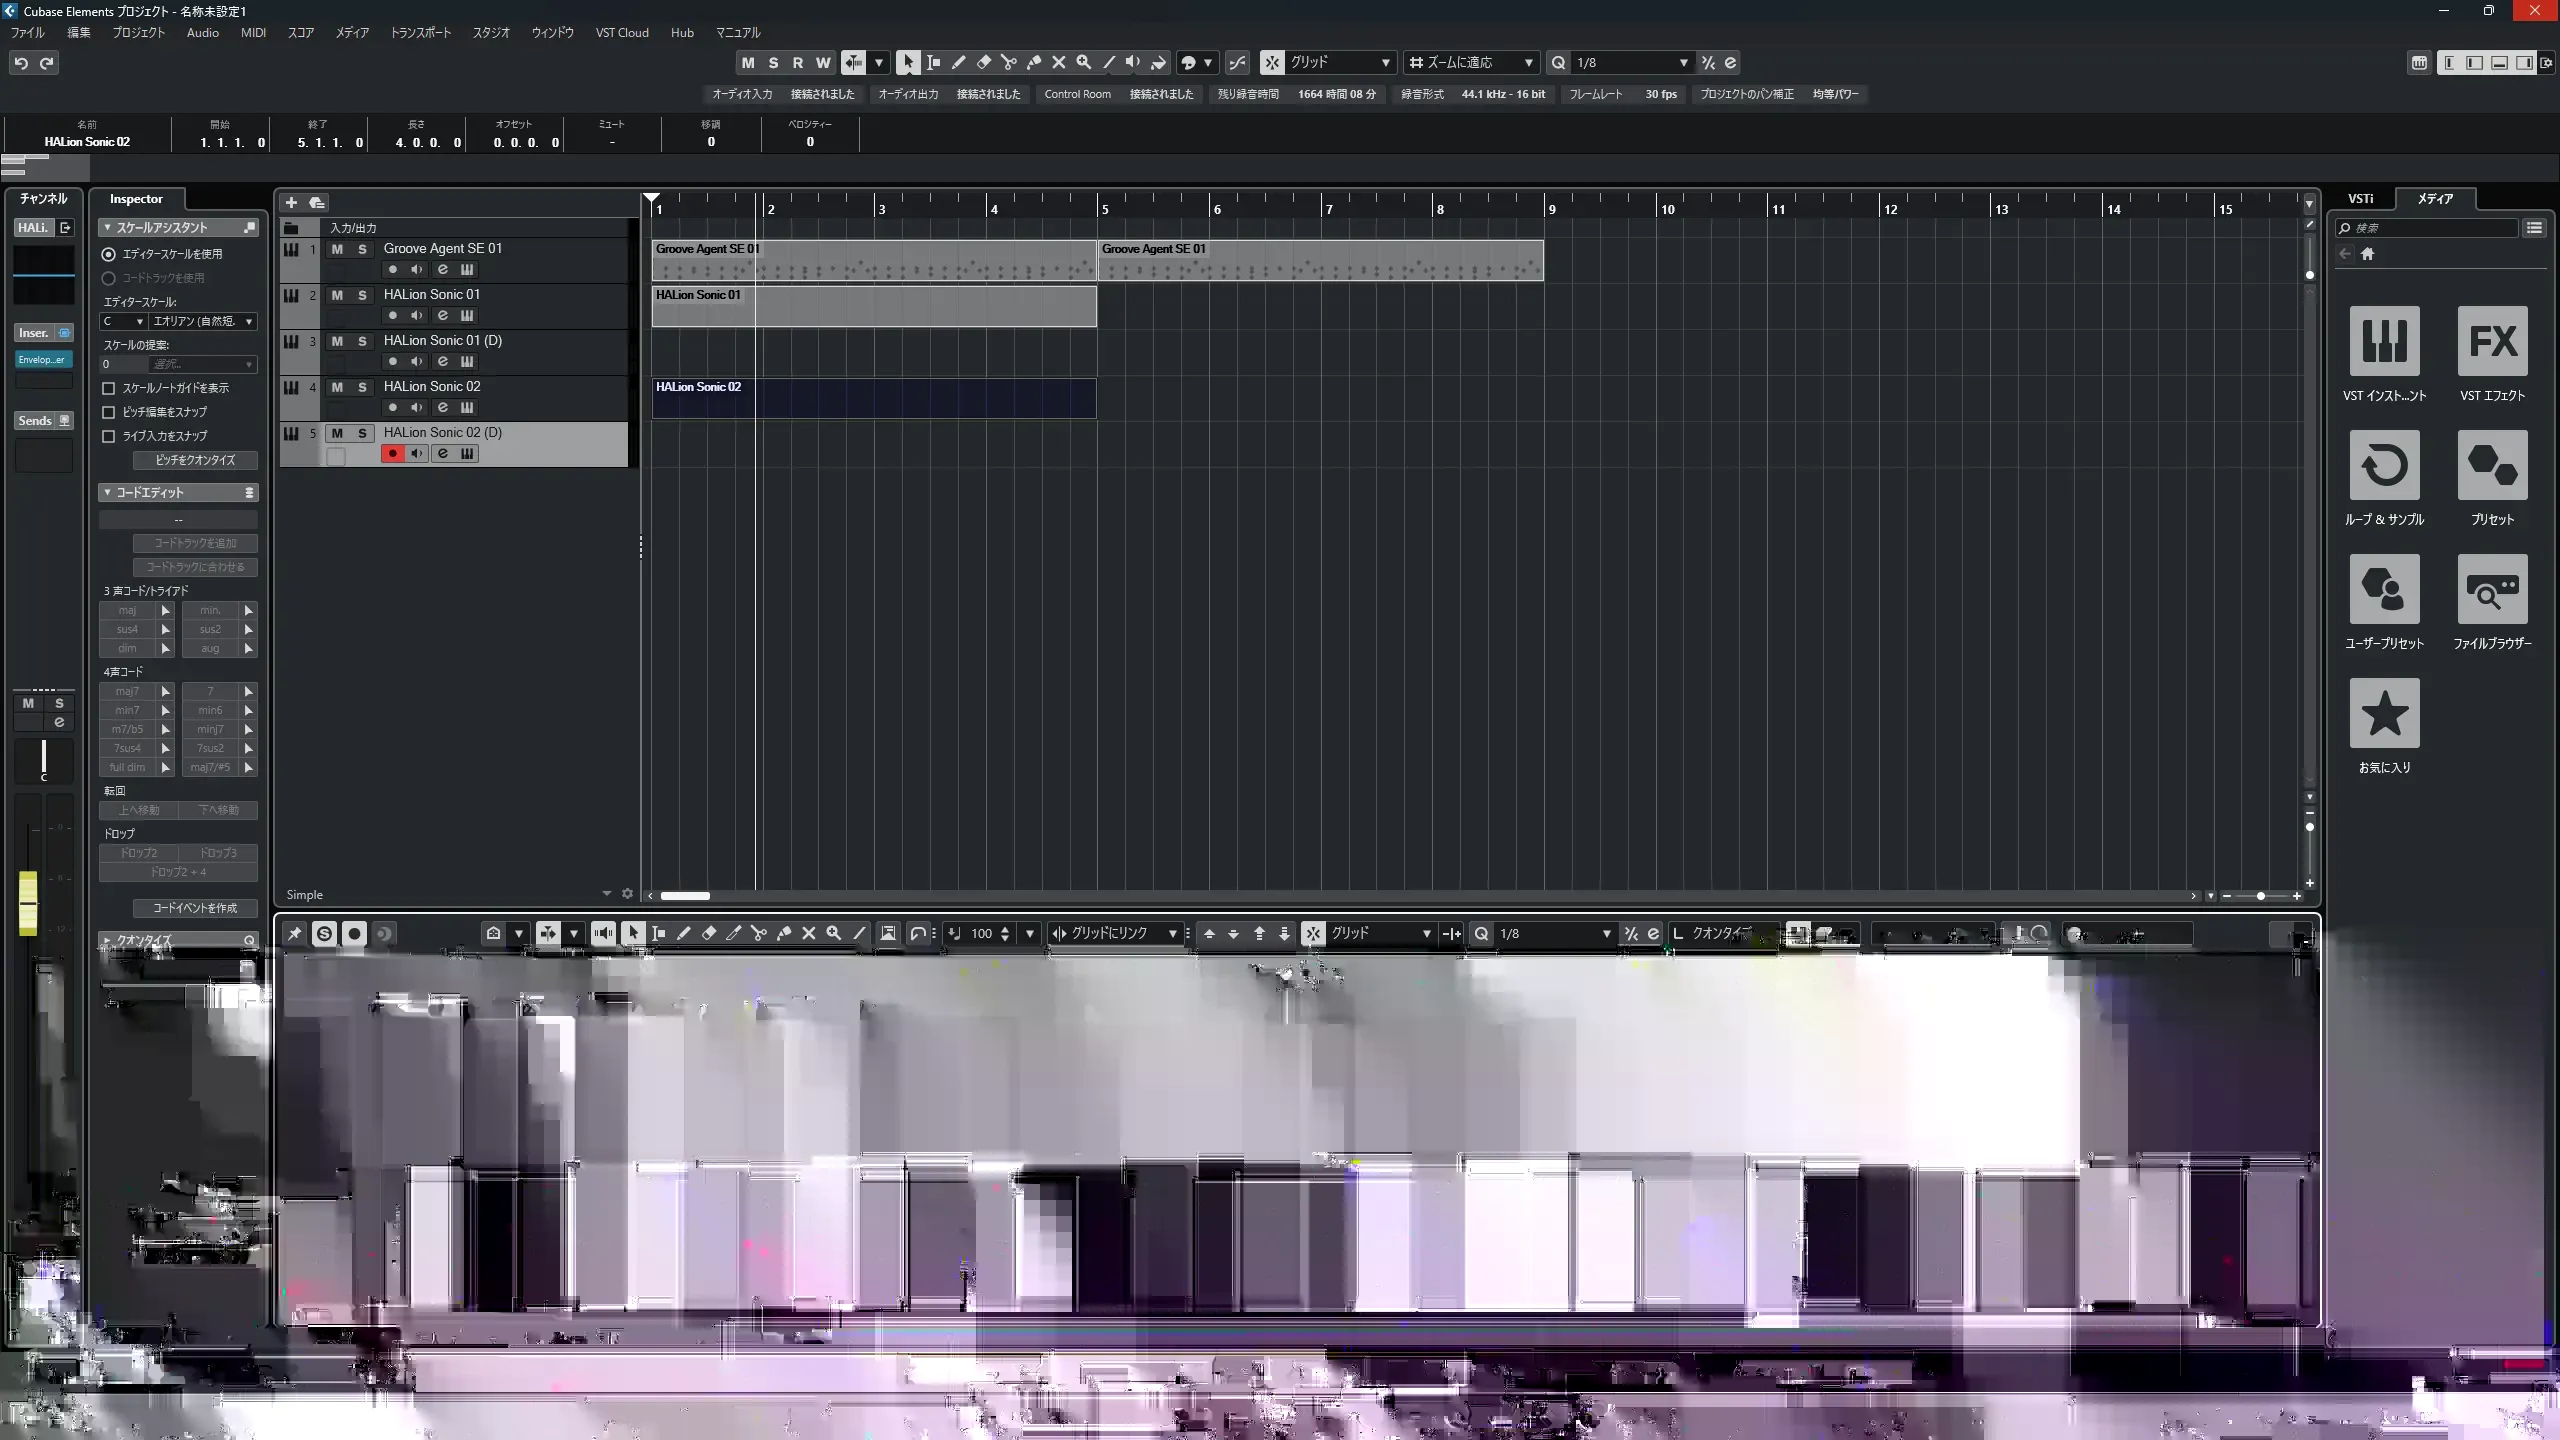Switch to the VSTi tab
2560x1440 pixels.
point(2360,199)
